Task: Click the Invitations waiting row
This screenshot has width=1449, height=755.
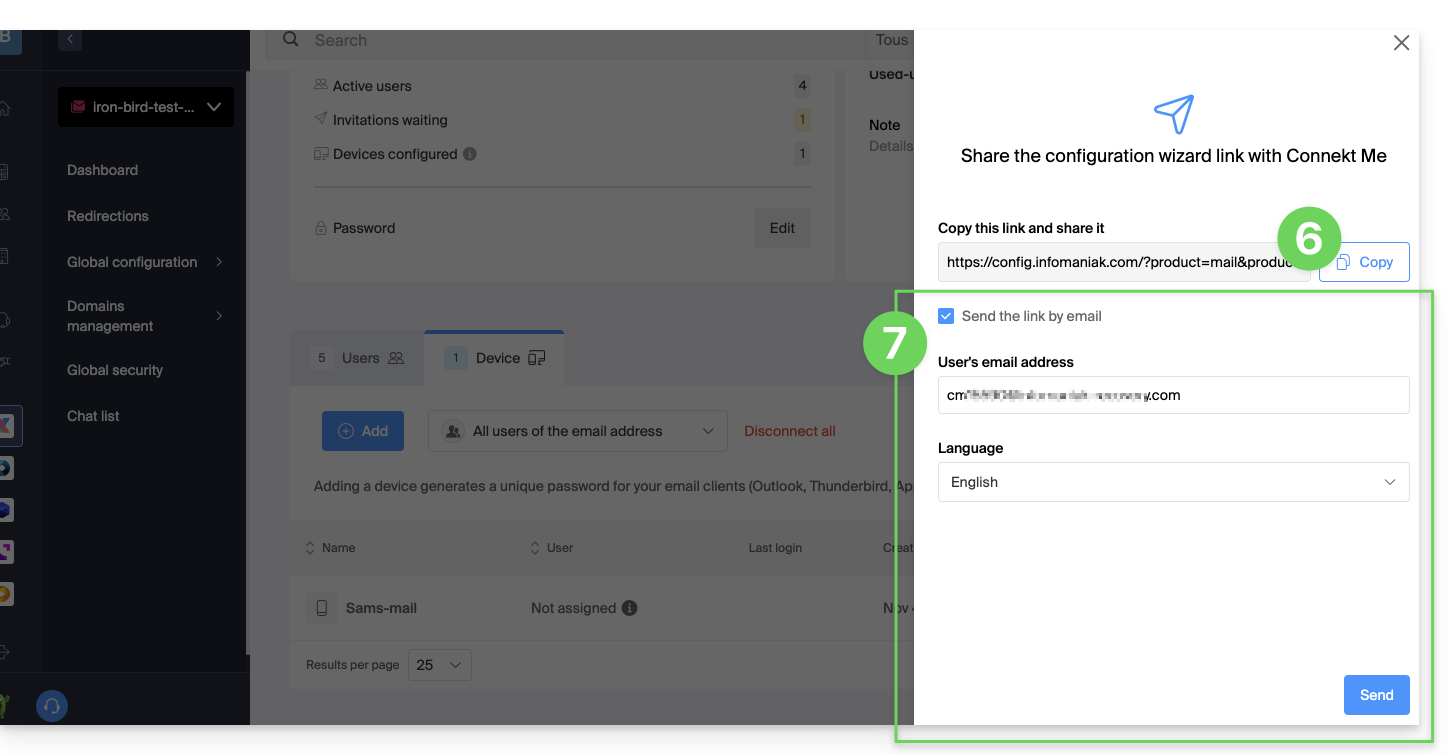Action: point(562,120)
